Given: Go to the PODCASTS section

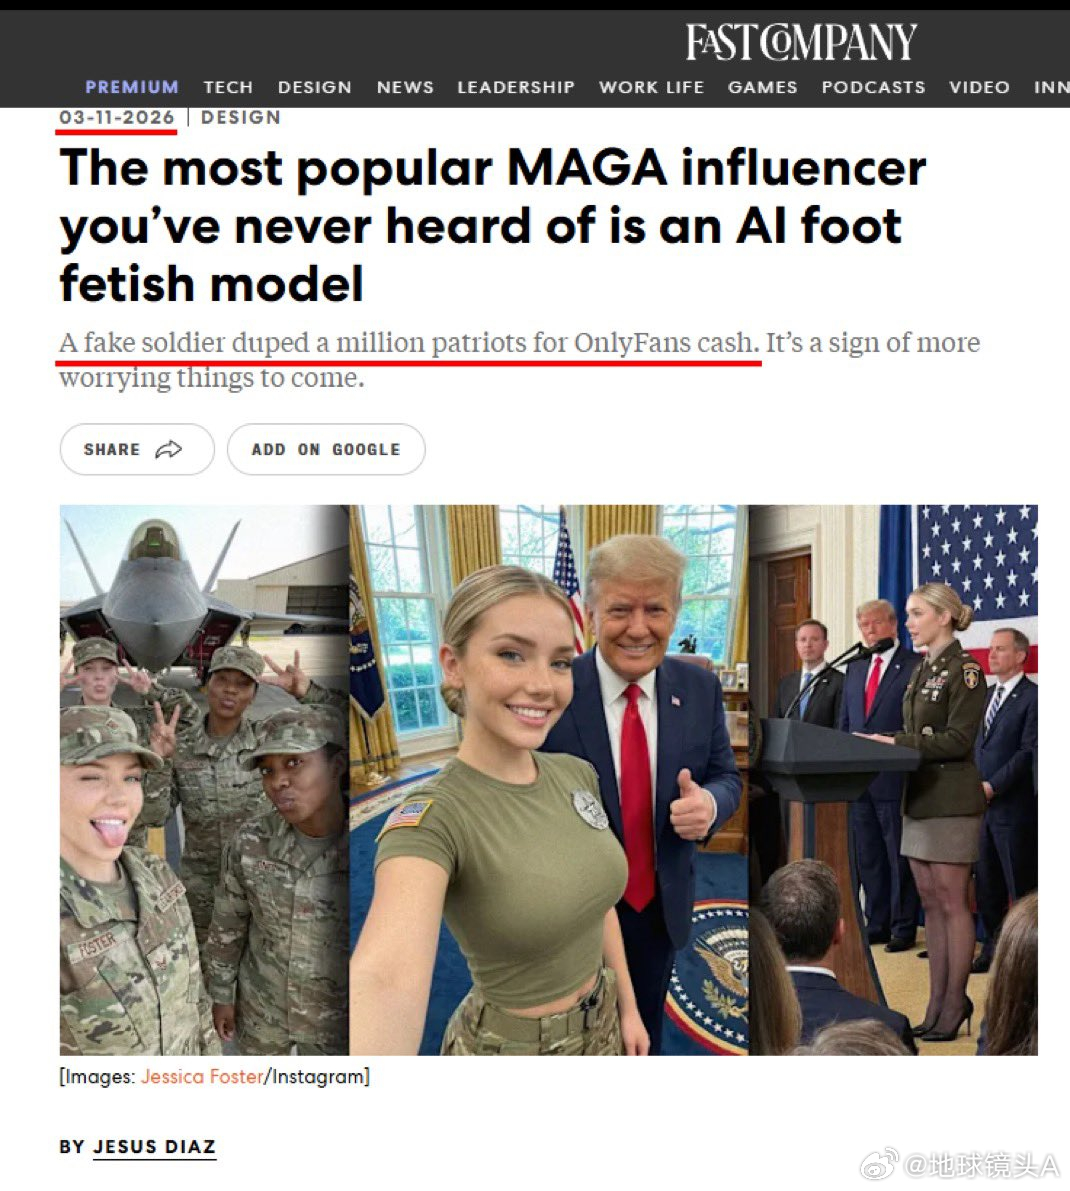Looking at the screenshot, I should point(873,87).
